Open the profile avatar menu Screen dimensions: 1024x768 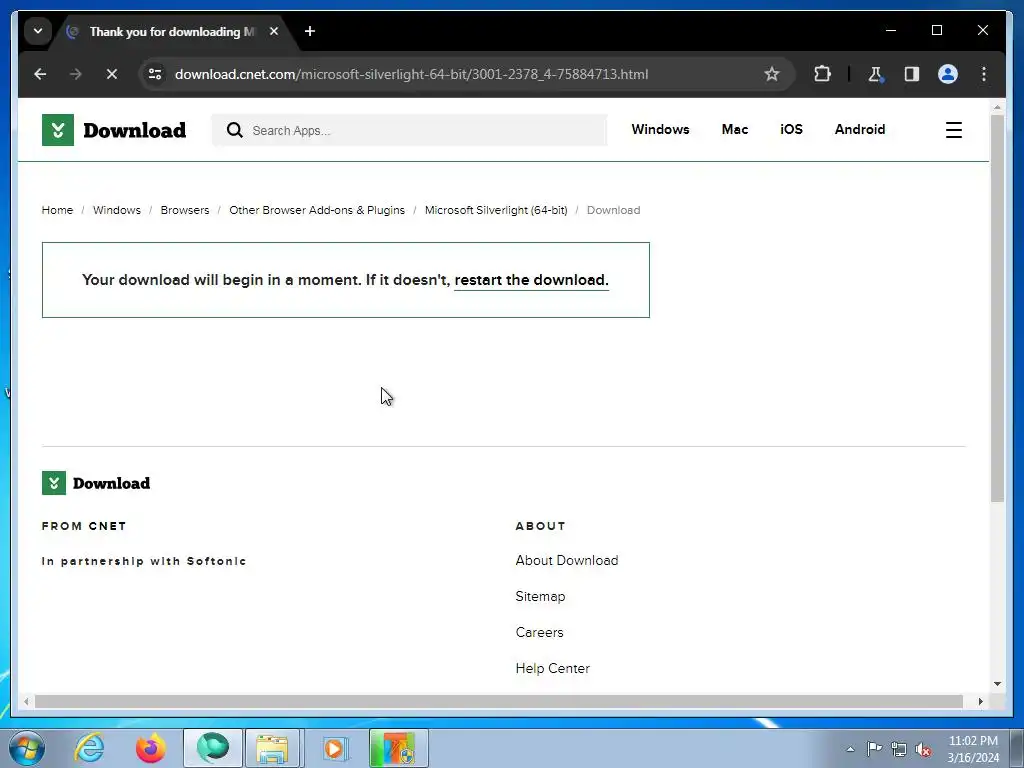[x=948, y=74]
